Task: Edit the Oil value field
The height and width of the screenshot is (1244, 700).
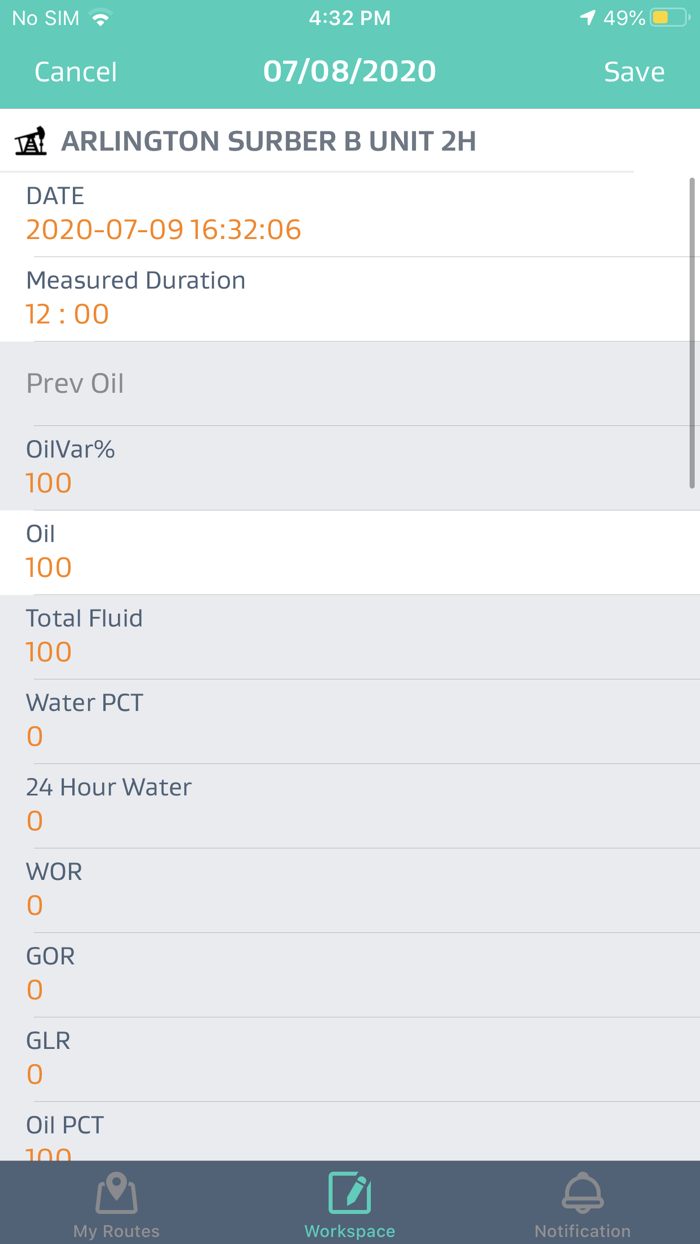Action: pyautogui.click(x=49, y=567)
